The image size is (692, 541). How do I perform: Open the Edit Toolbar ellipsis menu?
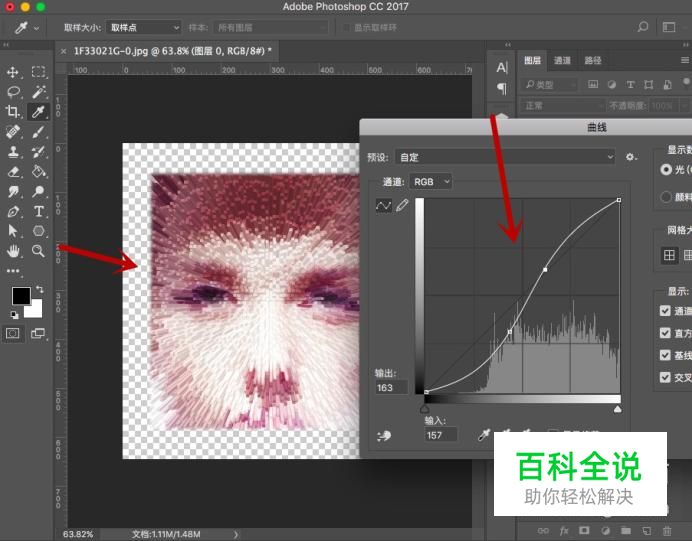pyautogui.click(x=13, y=270)
